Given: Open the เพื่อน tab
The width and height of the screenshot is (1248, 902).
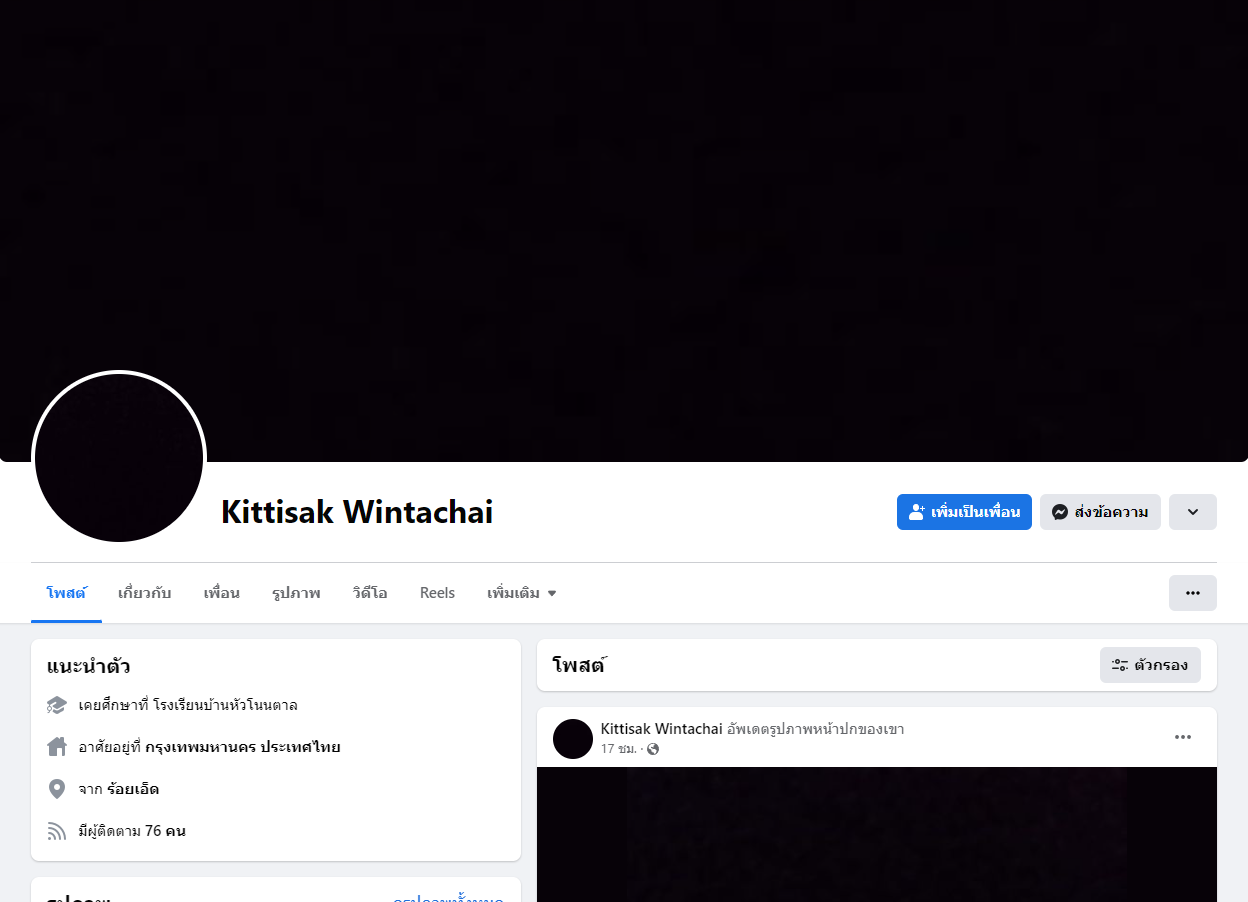Looking at the screenshot, I should click(x=222, y=593).
